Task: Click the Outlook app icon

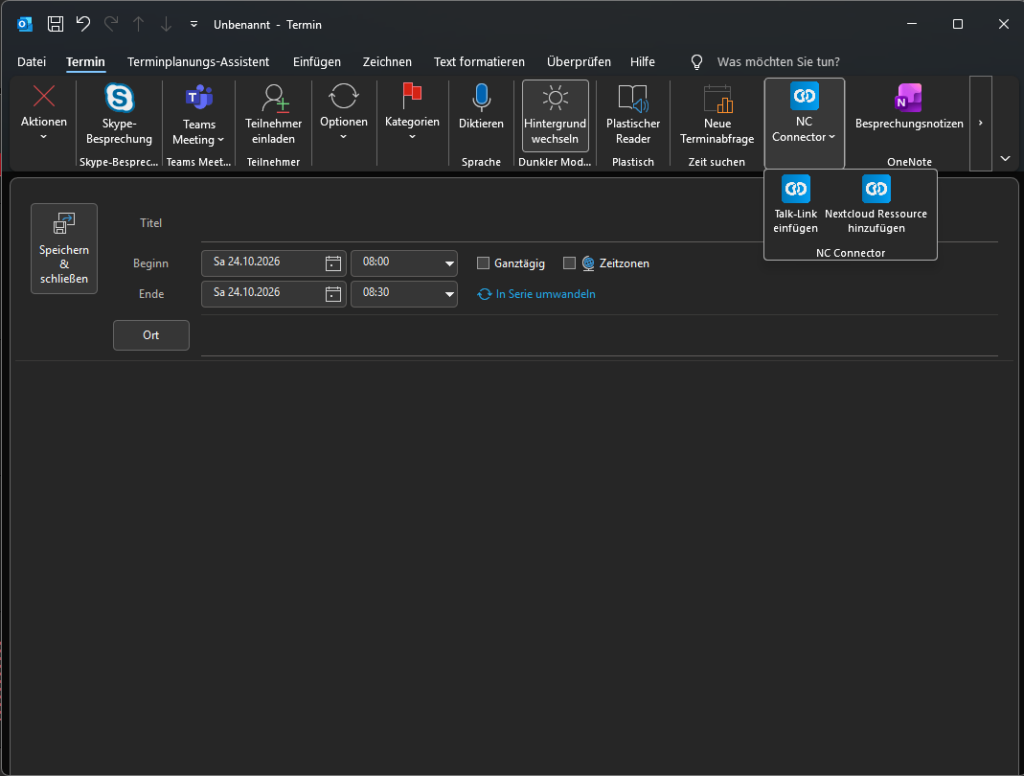Action: coord(25,24)
